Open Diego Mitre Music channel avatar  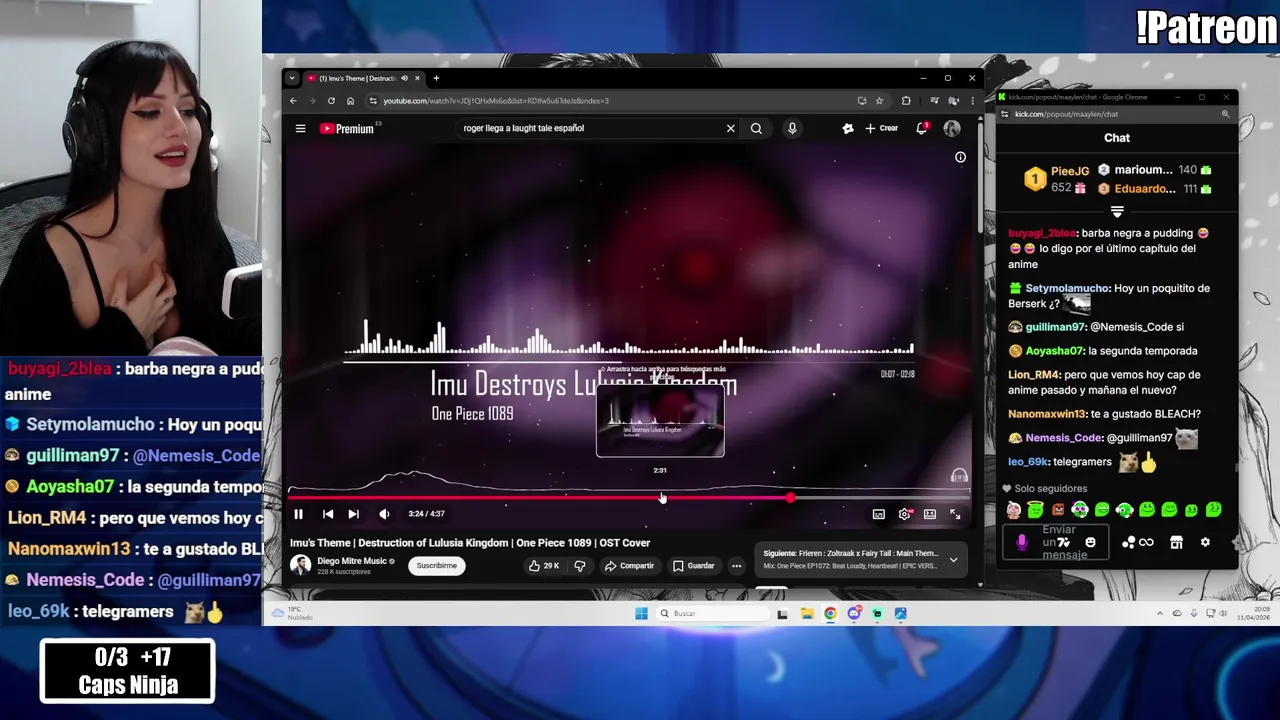click(300, 566)
